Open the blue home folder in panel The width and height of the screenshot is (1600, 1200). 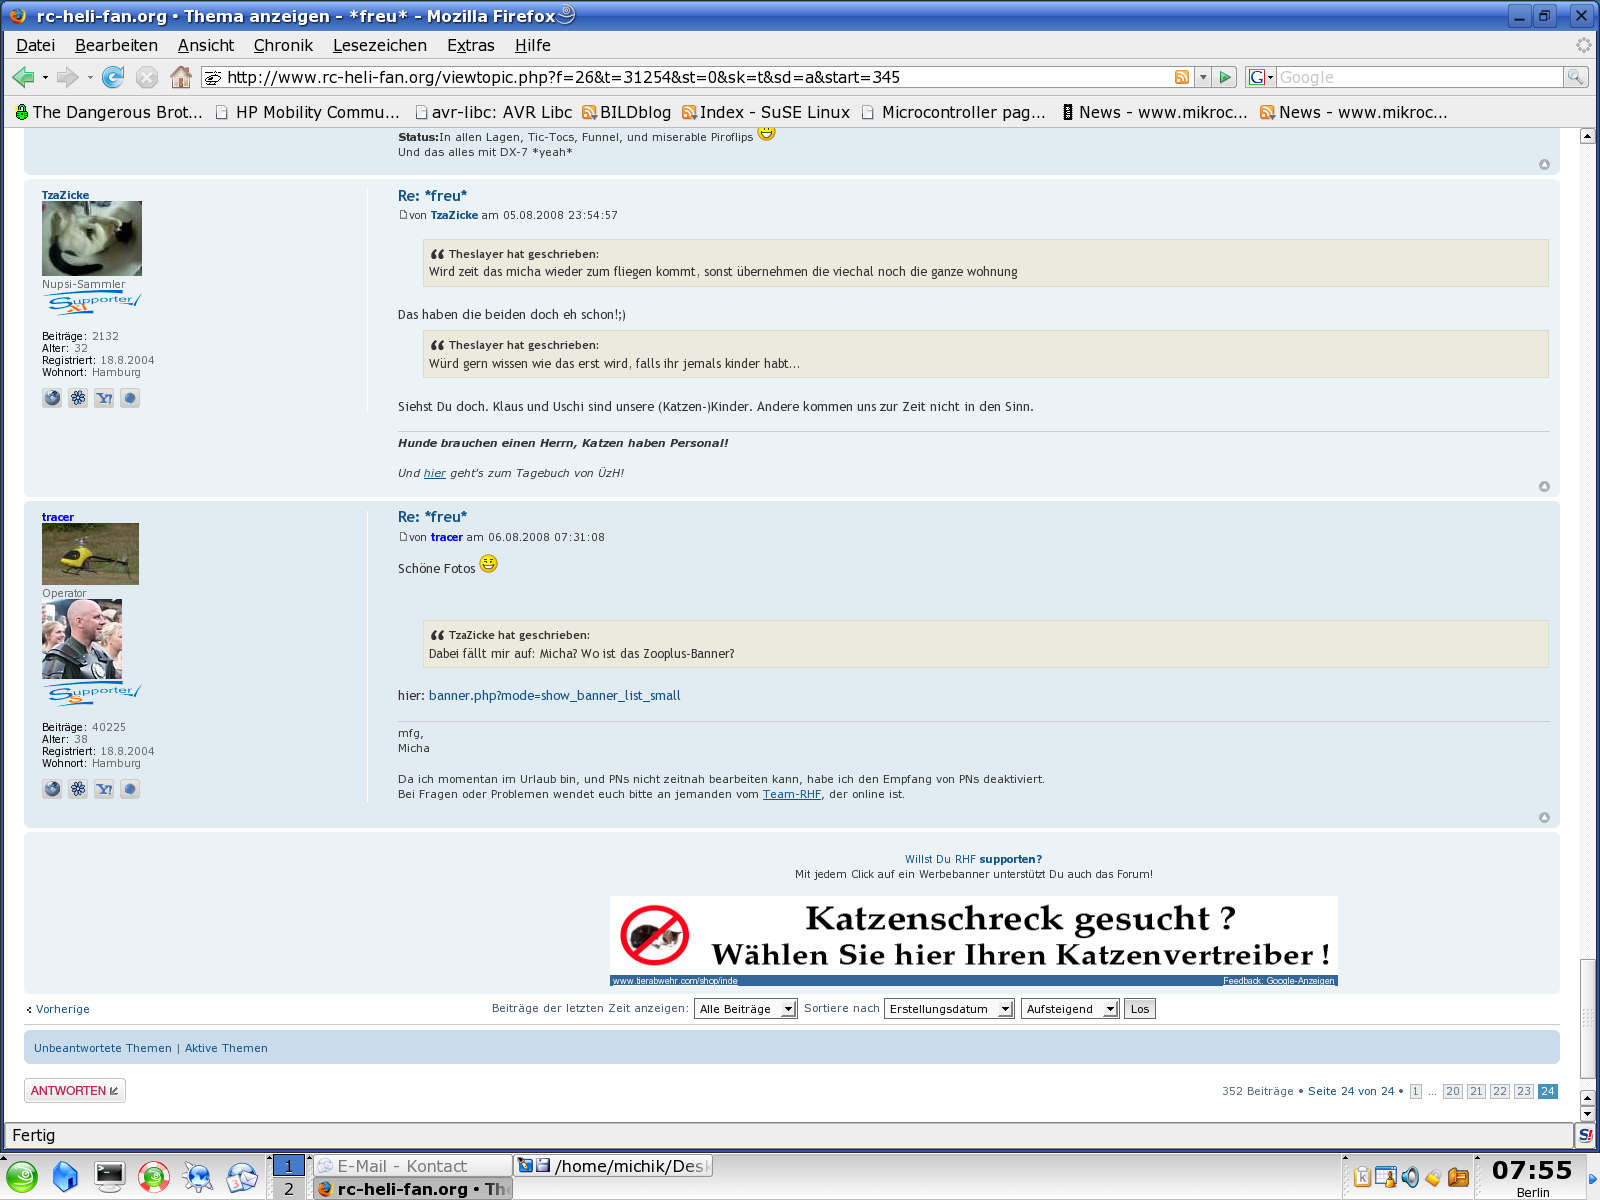(x=65, y=1177)
